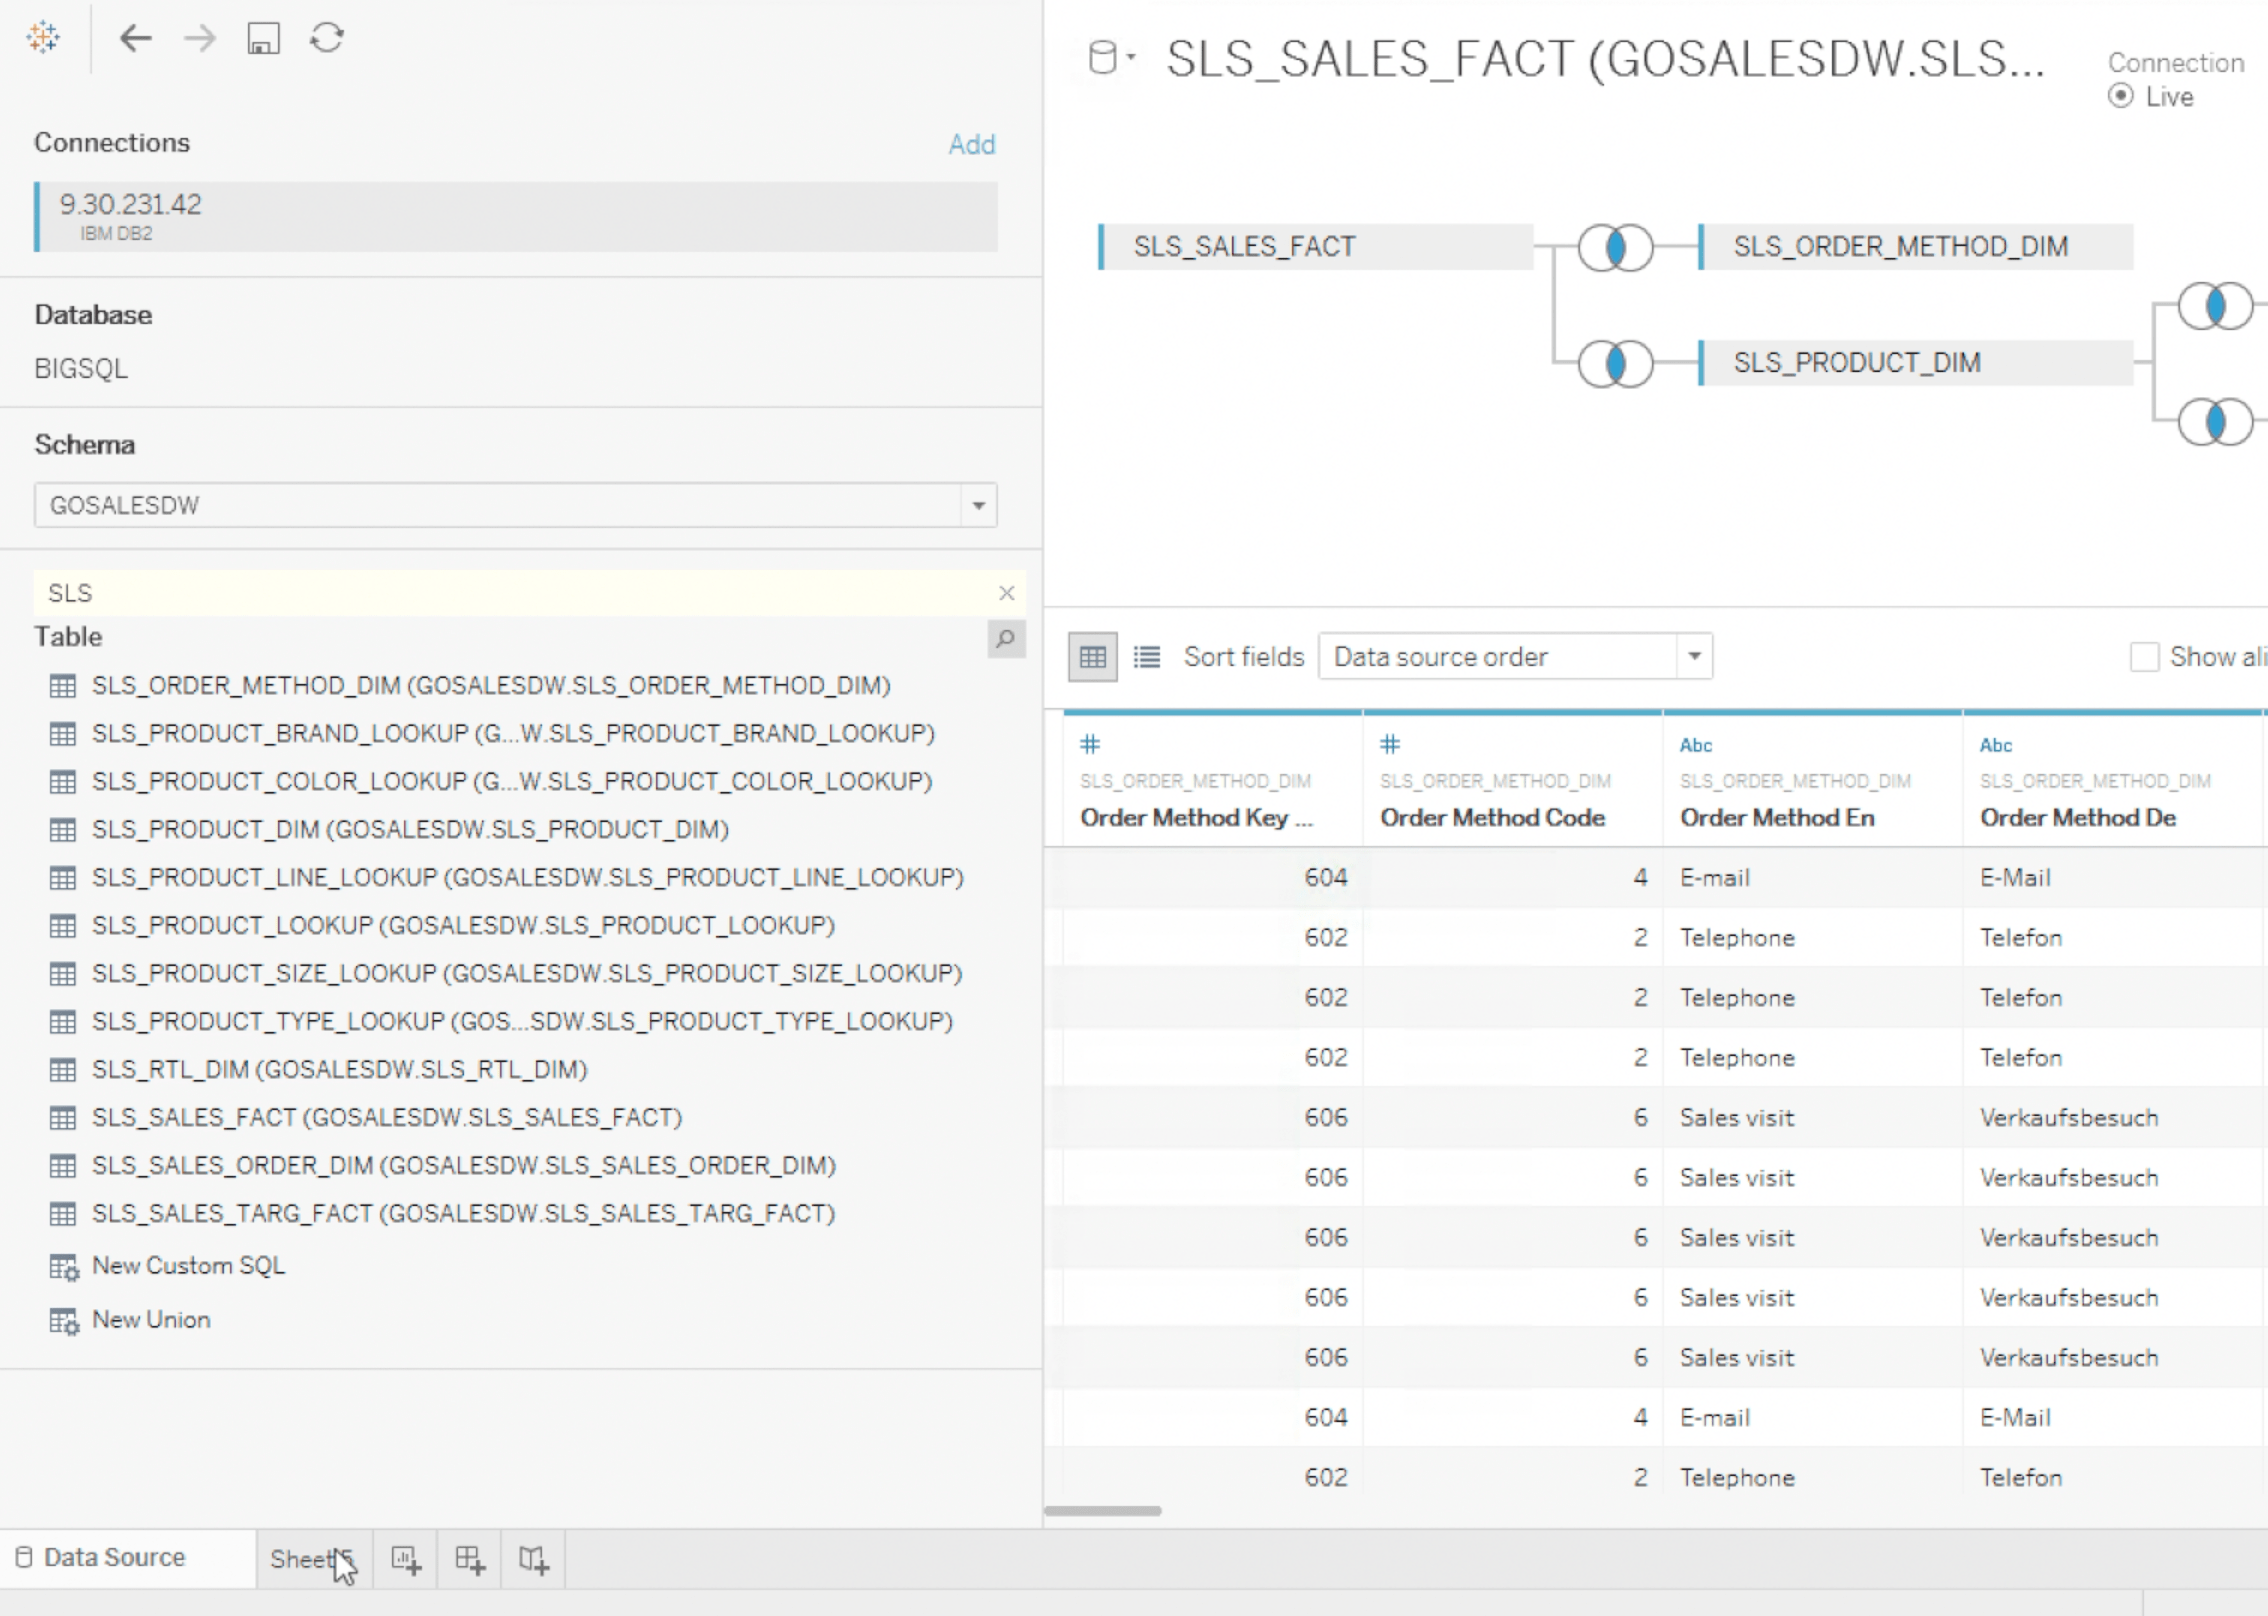Enable the Show aliases checkbox
Viewport: 2268px width, 1616px height.
click(2146, 657)
